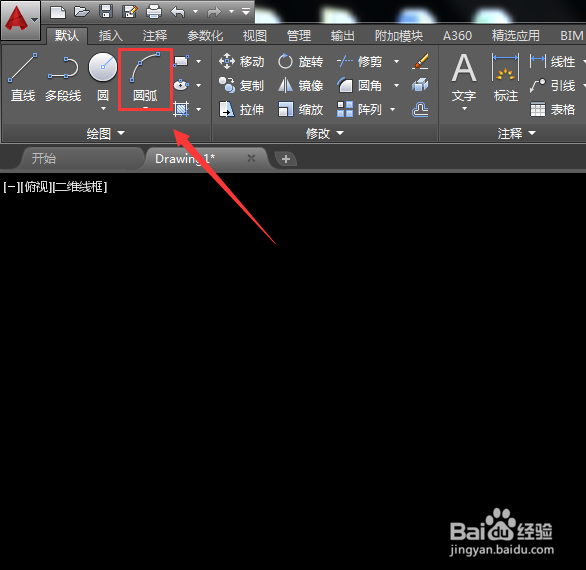
Task: Click the Redo arrow icon
Action: pos(214,12)
